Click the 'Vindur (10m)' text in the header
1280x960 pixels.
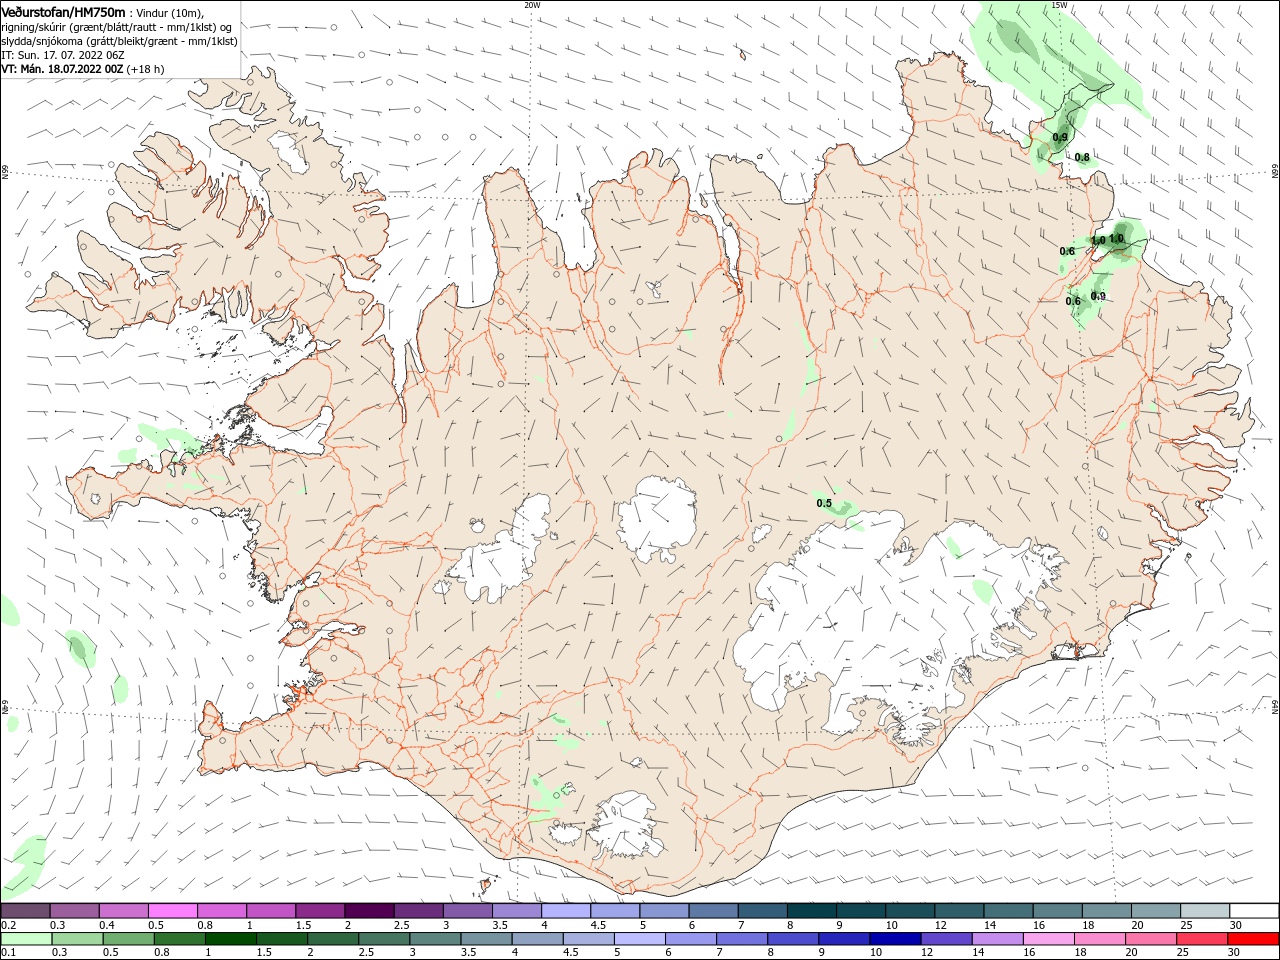[169, 12]
